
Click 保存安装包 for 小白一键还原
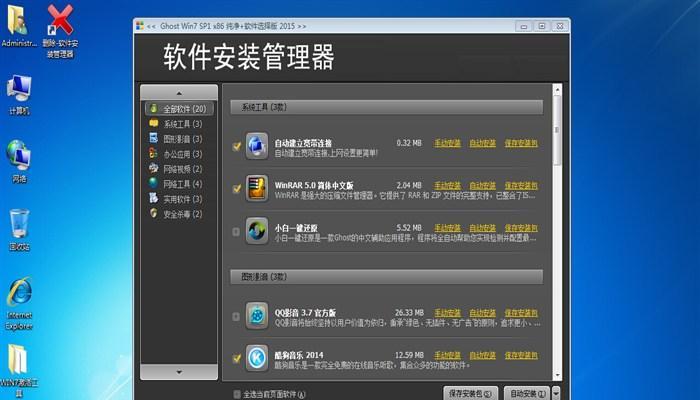(521, 228)
